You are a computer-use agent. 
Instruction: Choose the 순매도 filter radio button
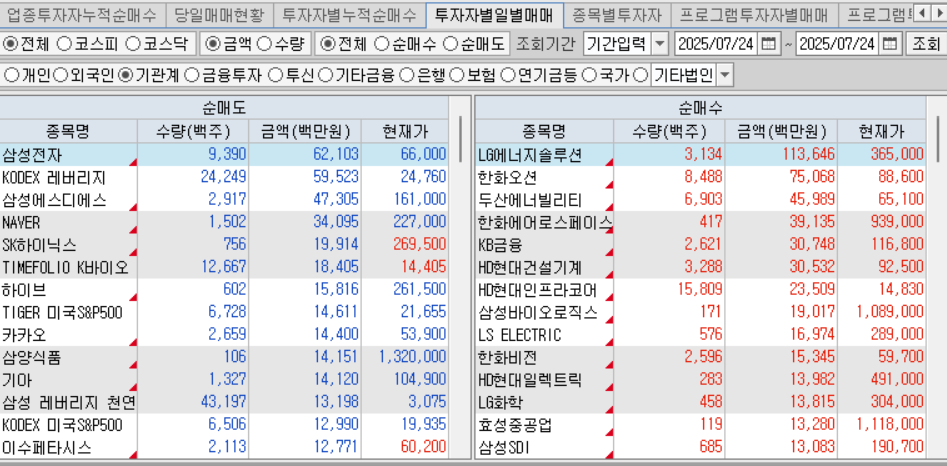point(450,44)
